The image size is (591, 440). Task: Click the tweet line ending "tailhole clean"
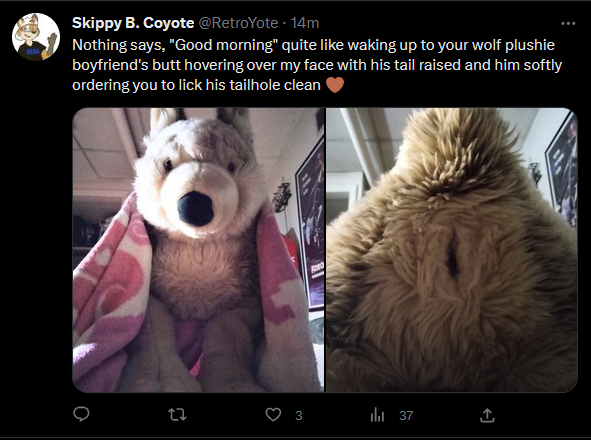196,85
